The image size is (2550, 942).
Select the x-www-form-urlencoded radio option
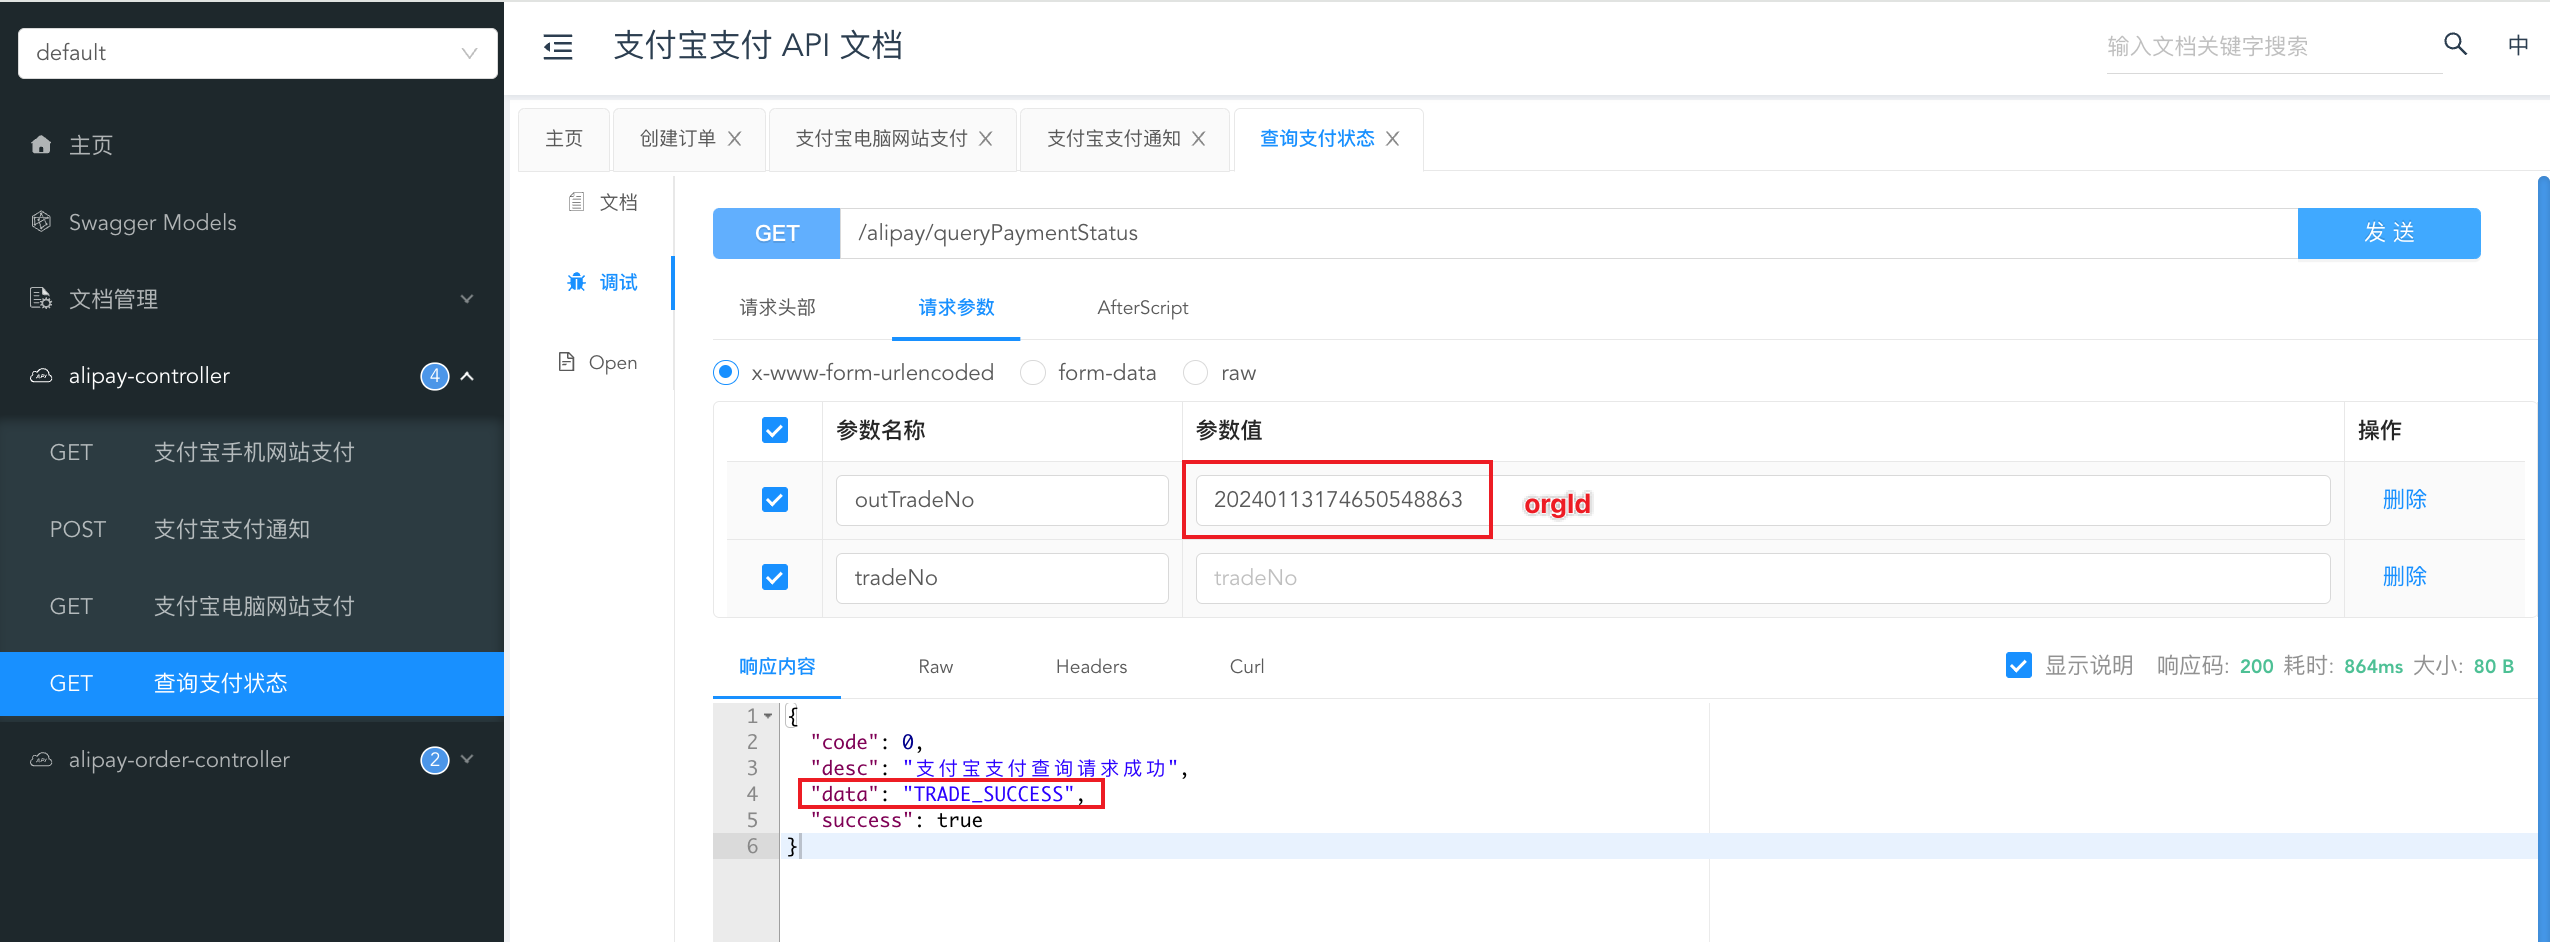[726, 373]
